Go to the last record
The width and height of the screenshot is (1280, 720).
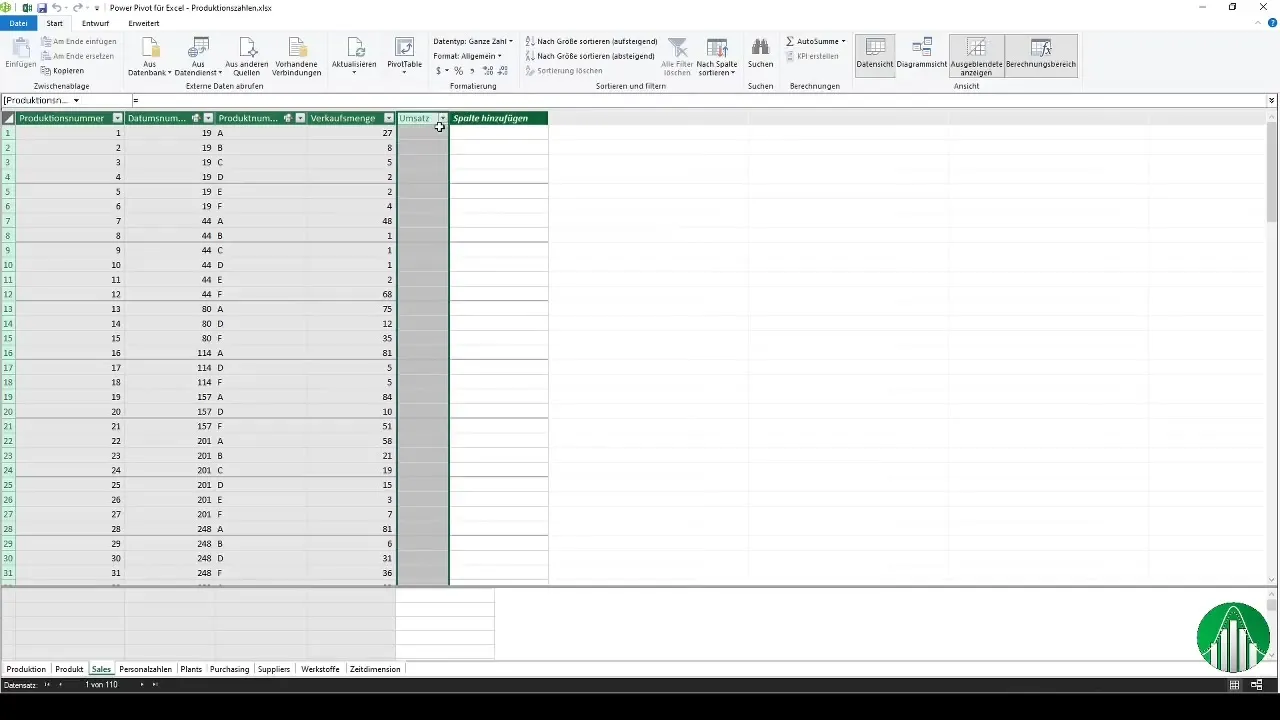[155, 685]
